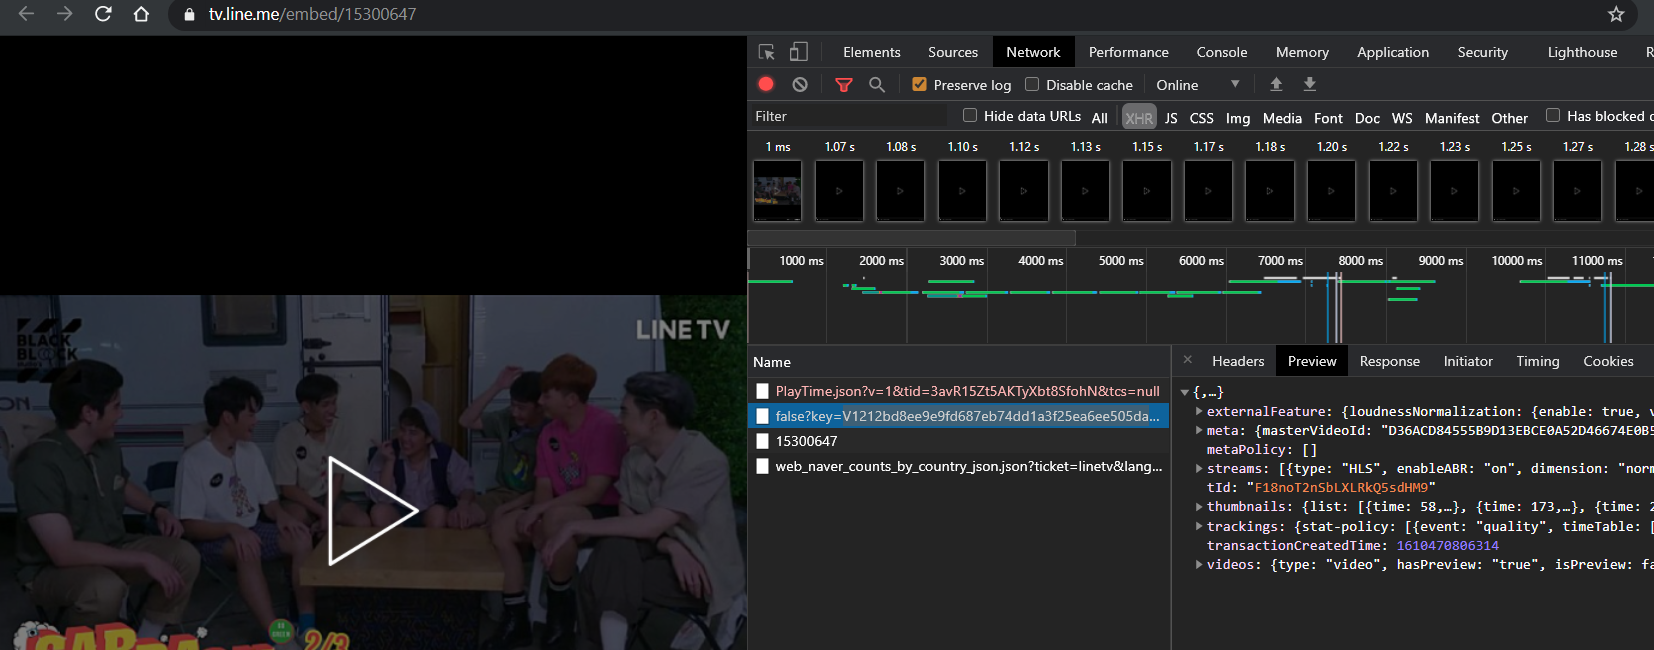Switch to the Console tab

tap(1221, 52)
